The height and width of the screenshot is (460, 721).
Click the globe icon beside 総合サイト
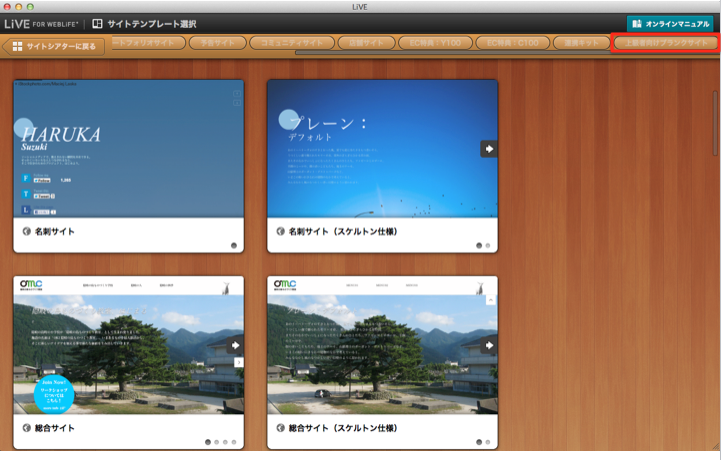tap(27, 428)
